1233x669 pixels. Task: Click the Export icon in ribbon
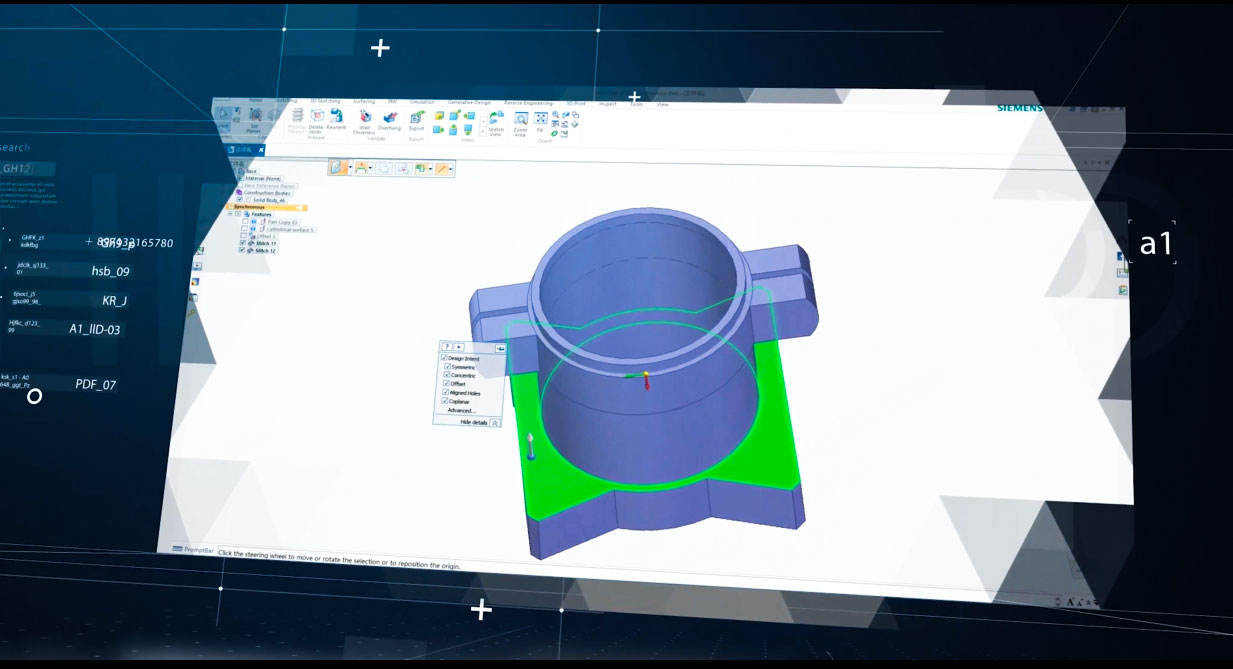click(417, 118)
